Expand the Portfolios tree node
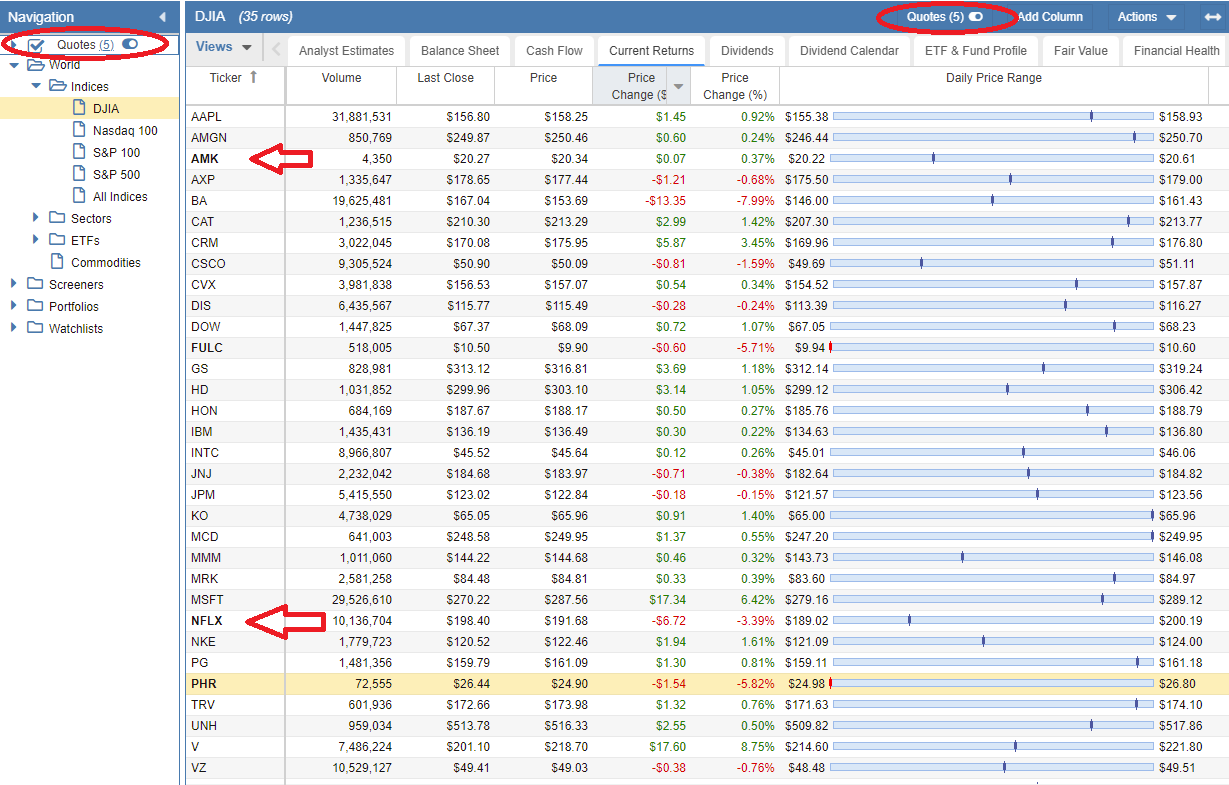1229x785 pixels. 14,306
